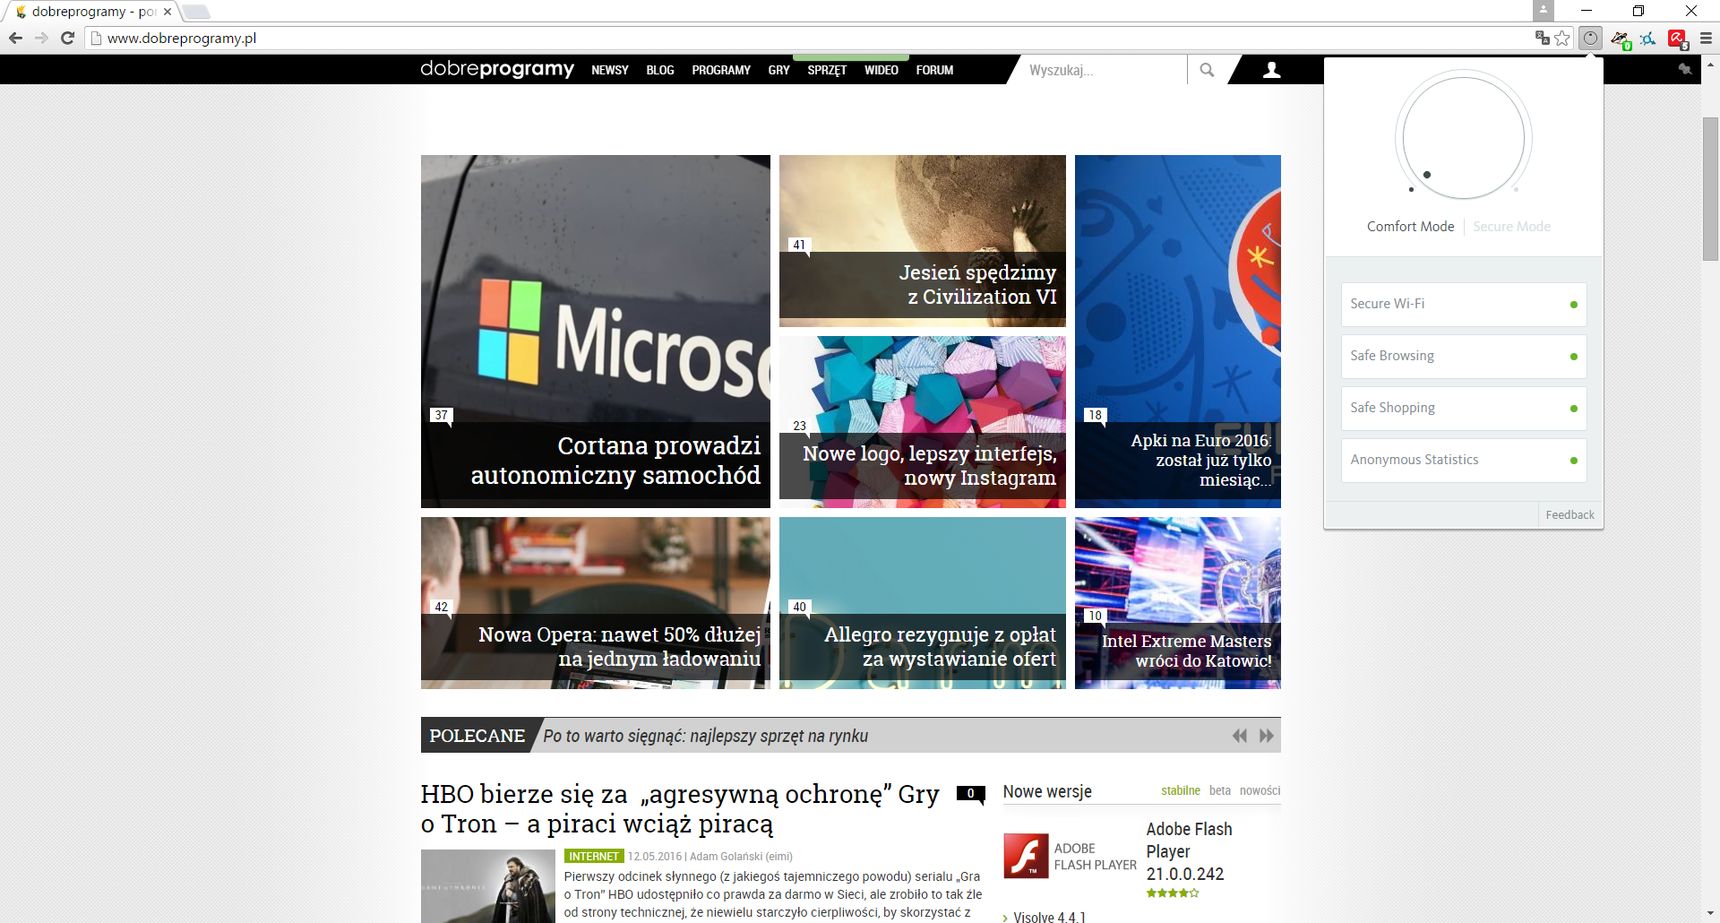Click the pin icon at header right

1685,69
